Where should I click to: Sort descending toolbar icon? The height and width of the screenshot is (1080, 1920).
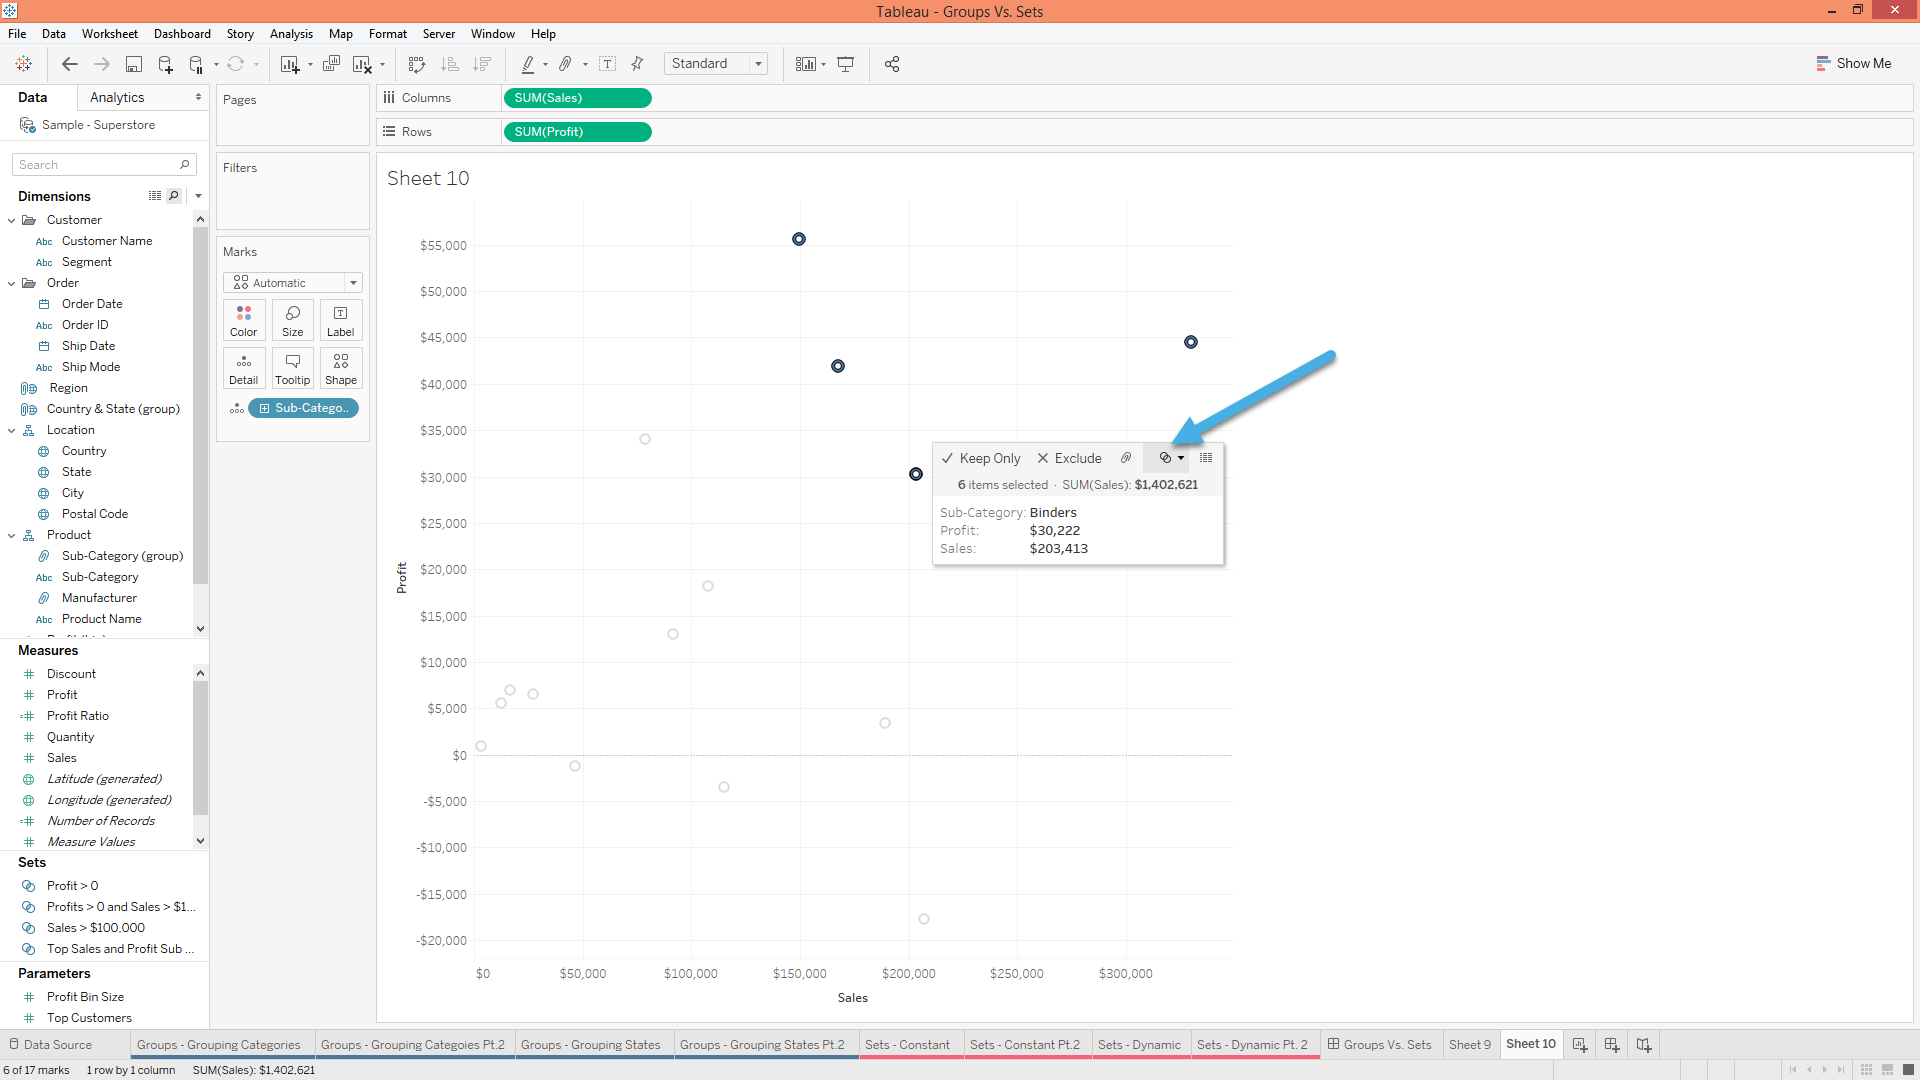(x=482, y=64)
